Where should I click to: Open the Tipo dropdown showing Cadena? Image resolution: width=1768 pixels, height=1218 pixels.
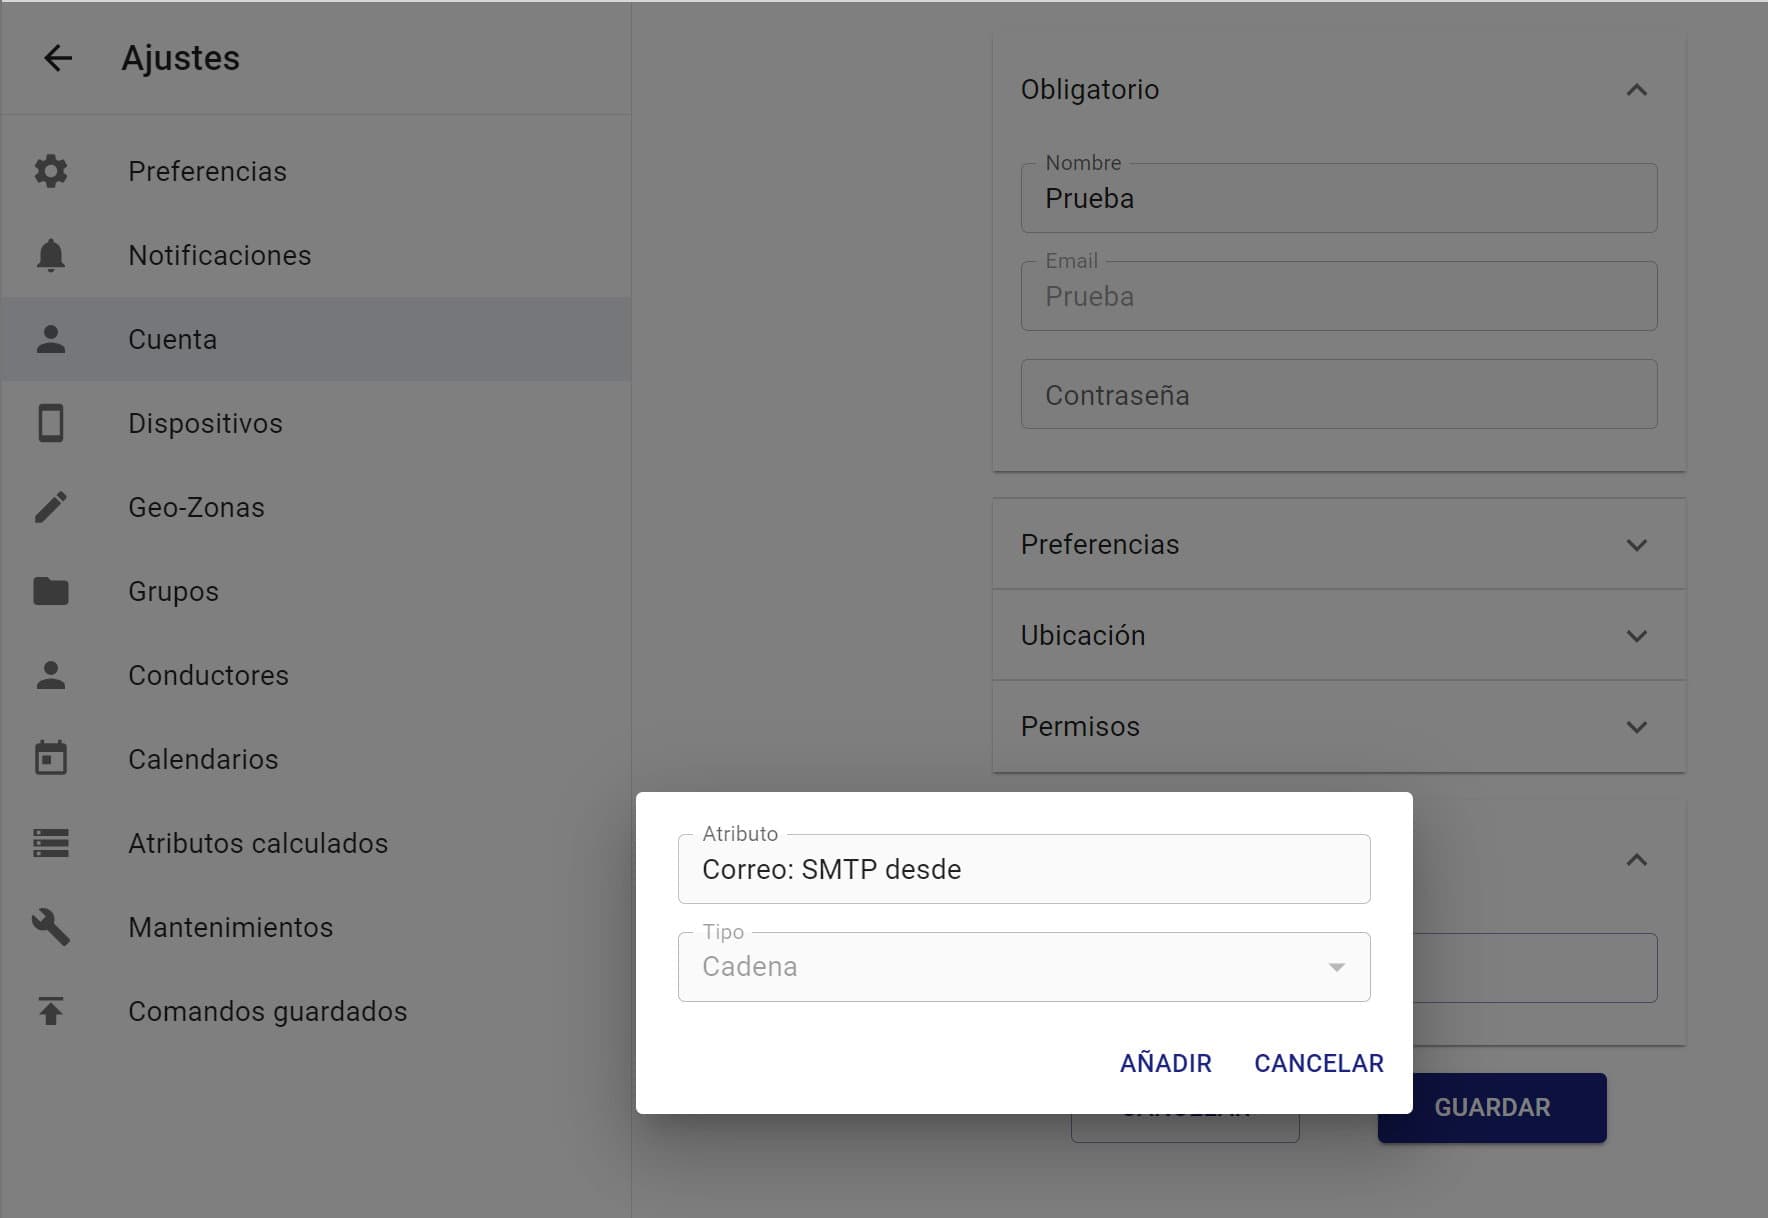[1024, 967]
